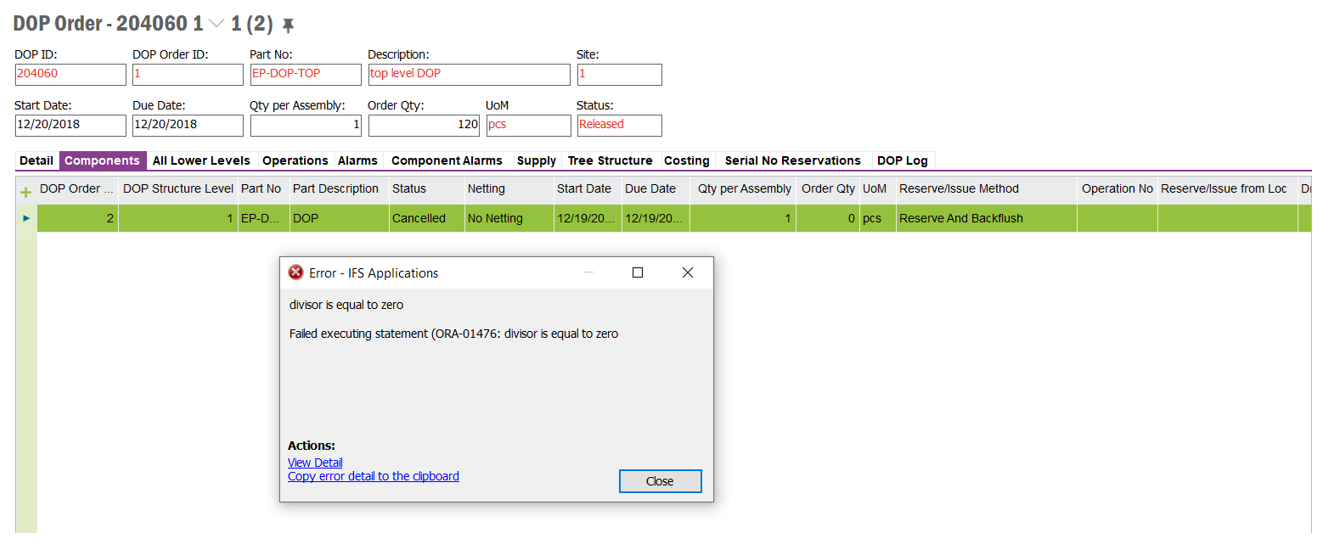
Task: Click the No Netting cell
Action: [x=509, y=218]
